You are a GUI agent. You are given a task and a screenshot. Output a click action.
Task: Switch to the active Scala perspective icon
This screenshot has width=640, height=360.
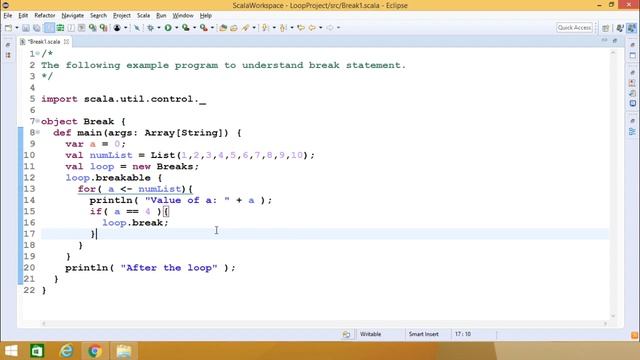632,28
